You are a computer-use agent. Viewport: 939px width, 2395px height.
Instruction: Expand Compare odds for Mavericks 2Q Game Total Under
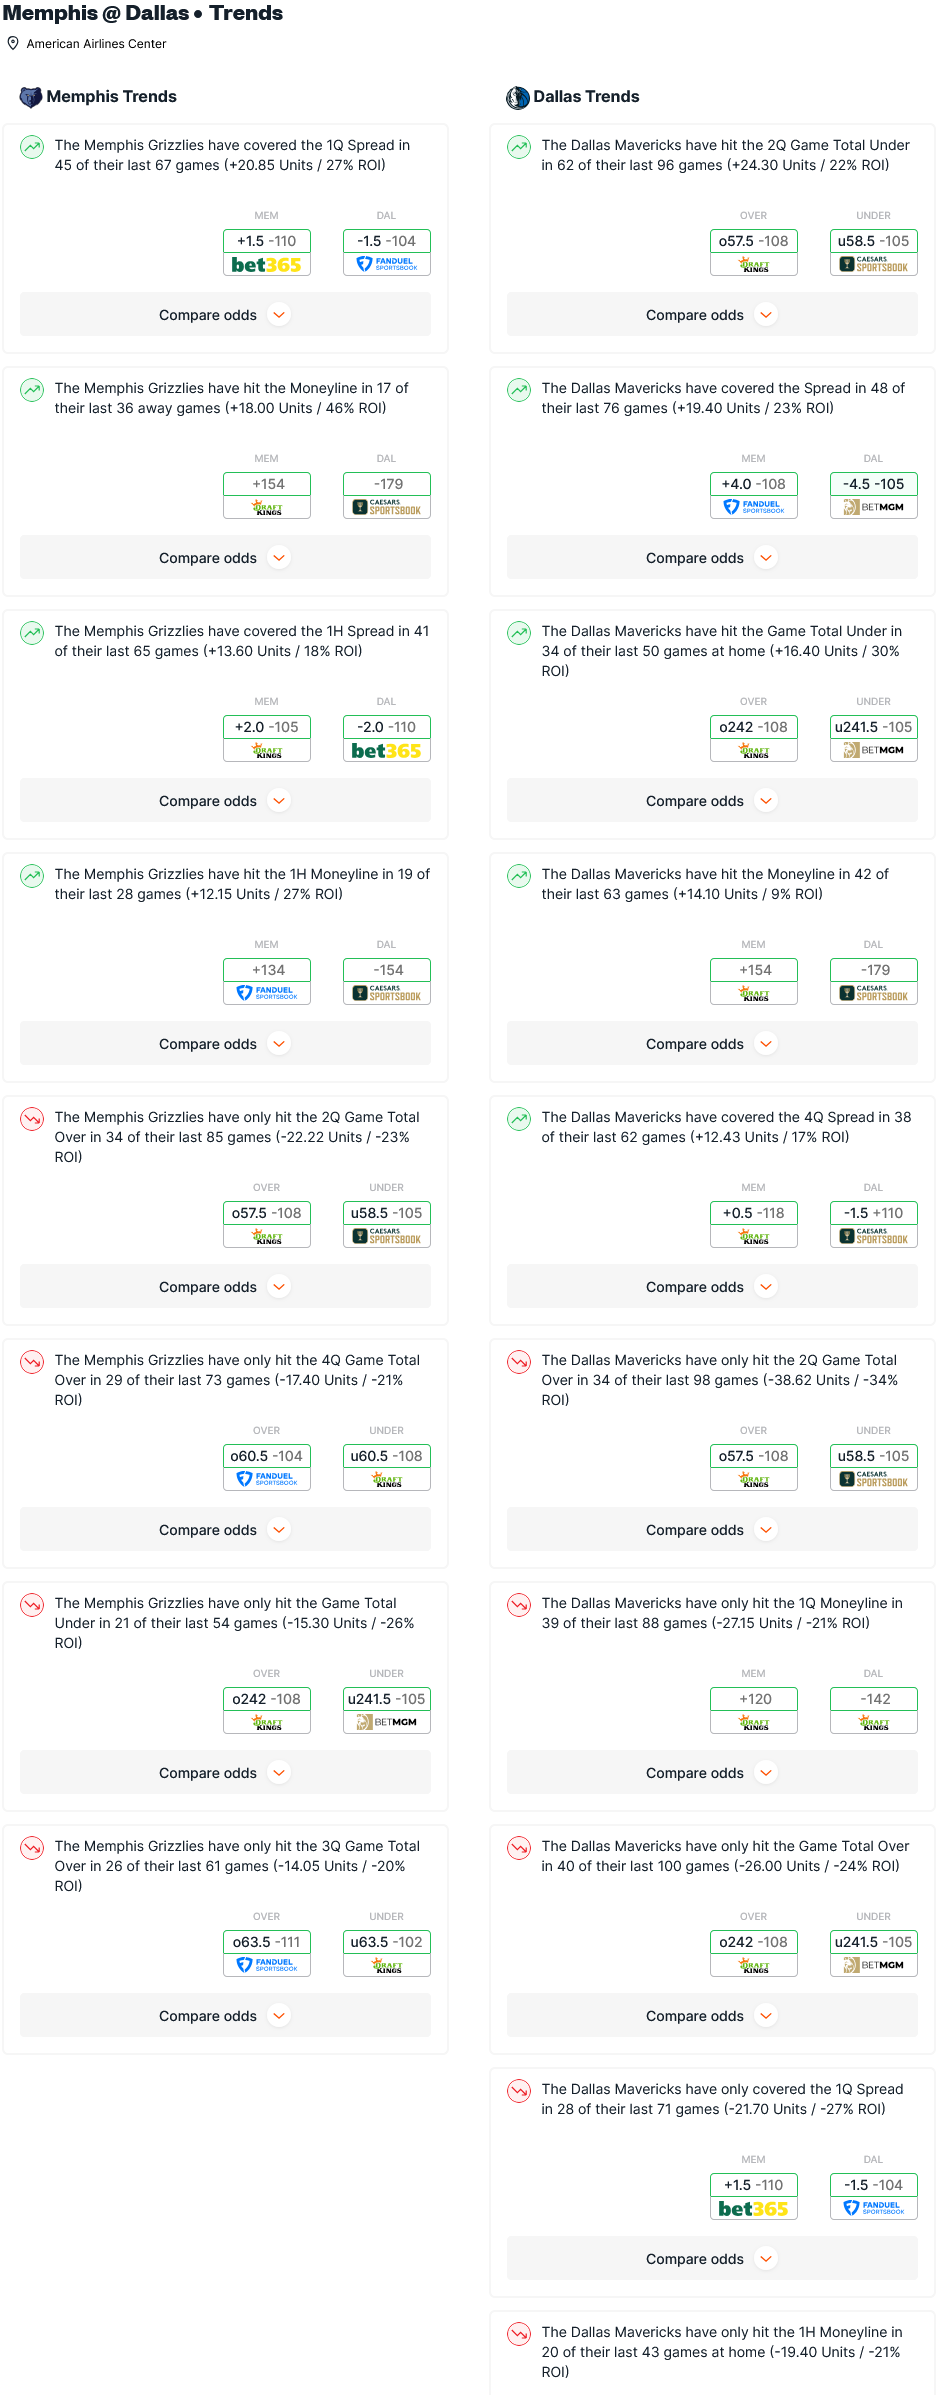click(712, 315)
